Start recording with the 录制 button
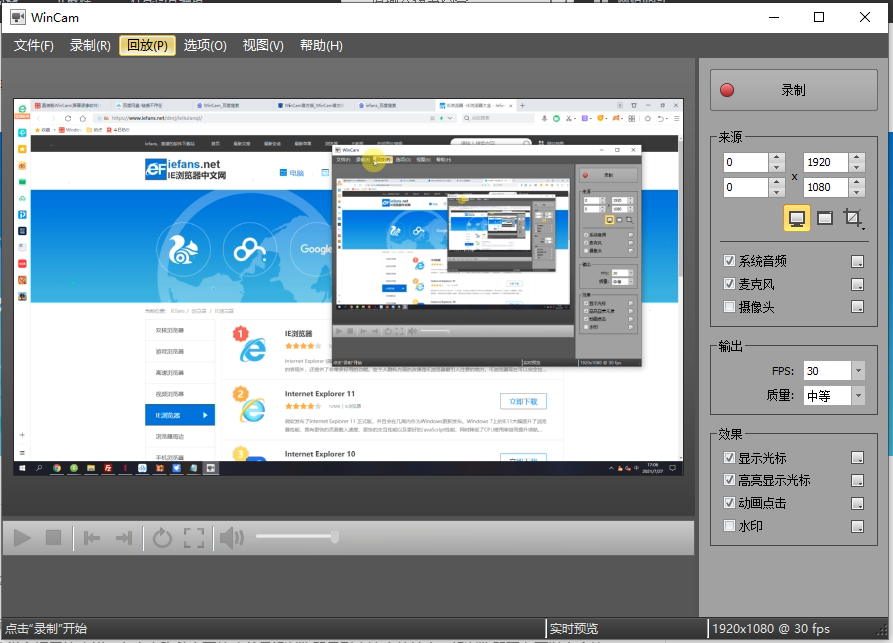893x643 pixels. tap(793, 90)
